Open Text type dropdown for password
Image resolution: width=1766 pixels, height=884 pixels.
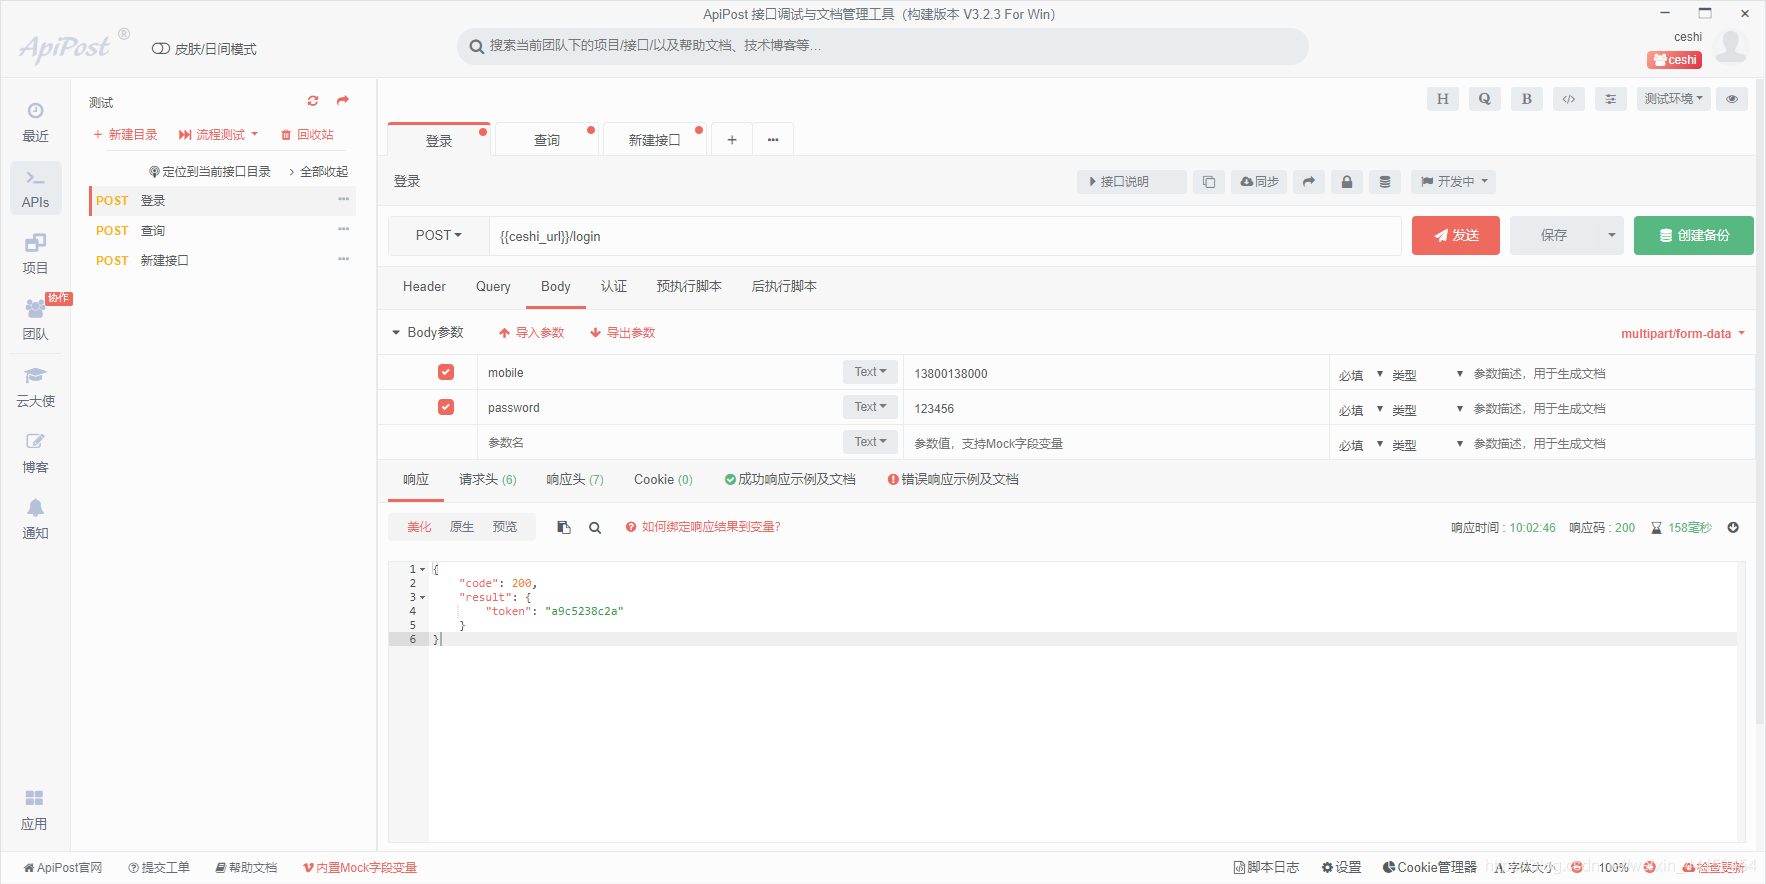(870, 407)
